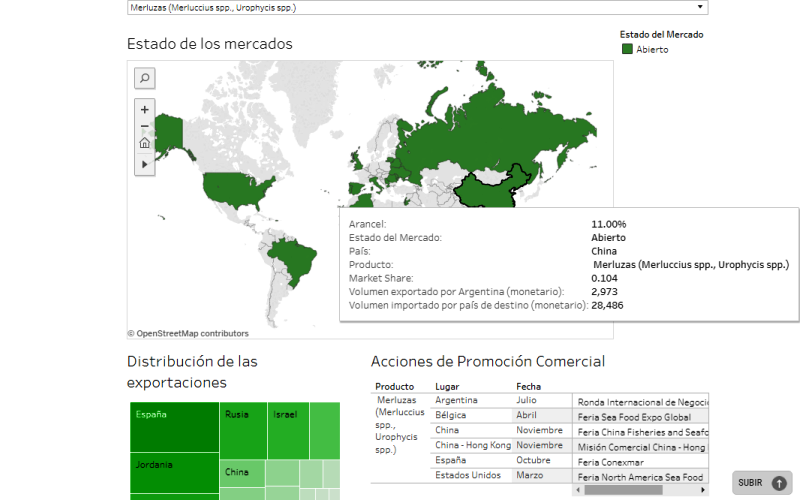Select the Rusia treemap tile
The height and width of the screenshot is (500, 800).
(x=243, y=430)
